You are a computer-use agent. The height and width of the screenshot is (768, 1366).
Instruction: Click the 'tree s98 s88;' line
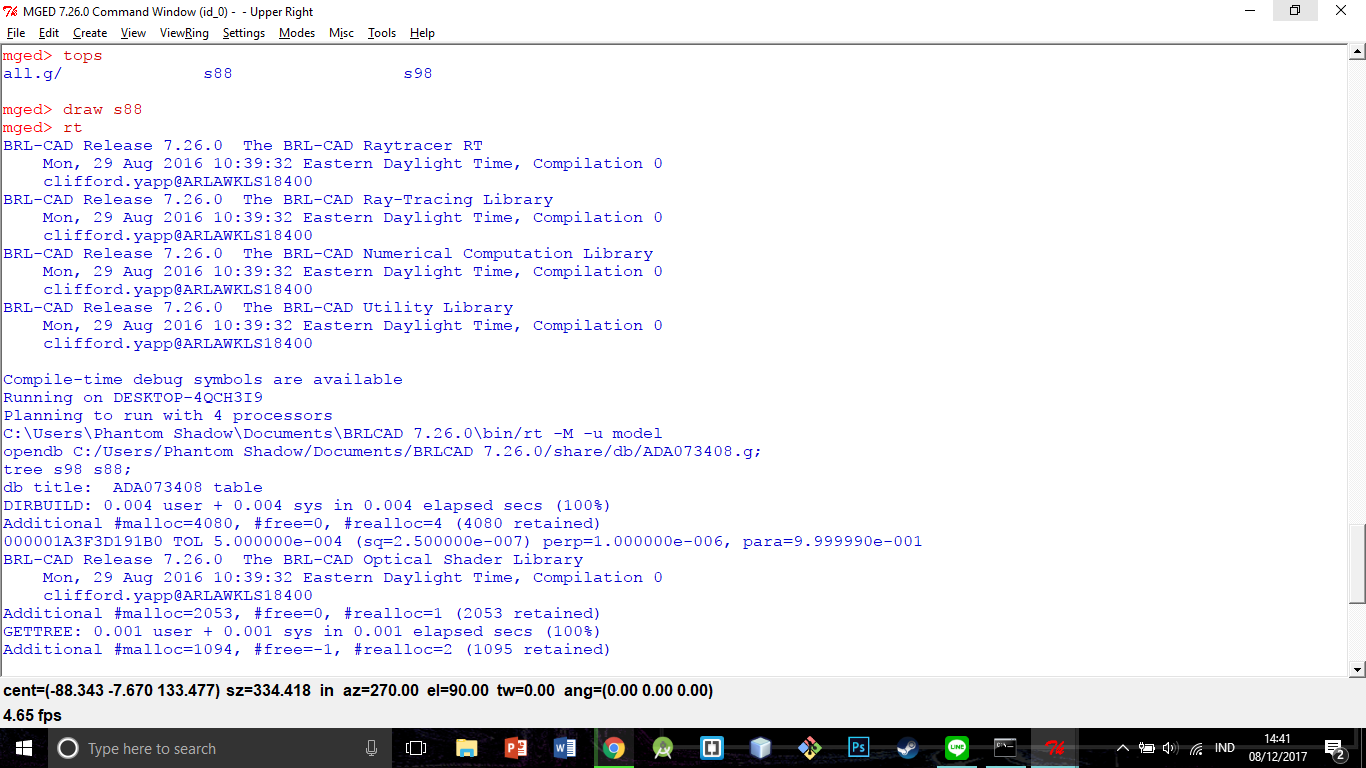pos(68,470)
